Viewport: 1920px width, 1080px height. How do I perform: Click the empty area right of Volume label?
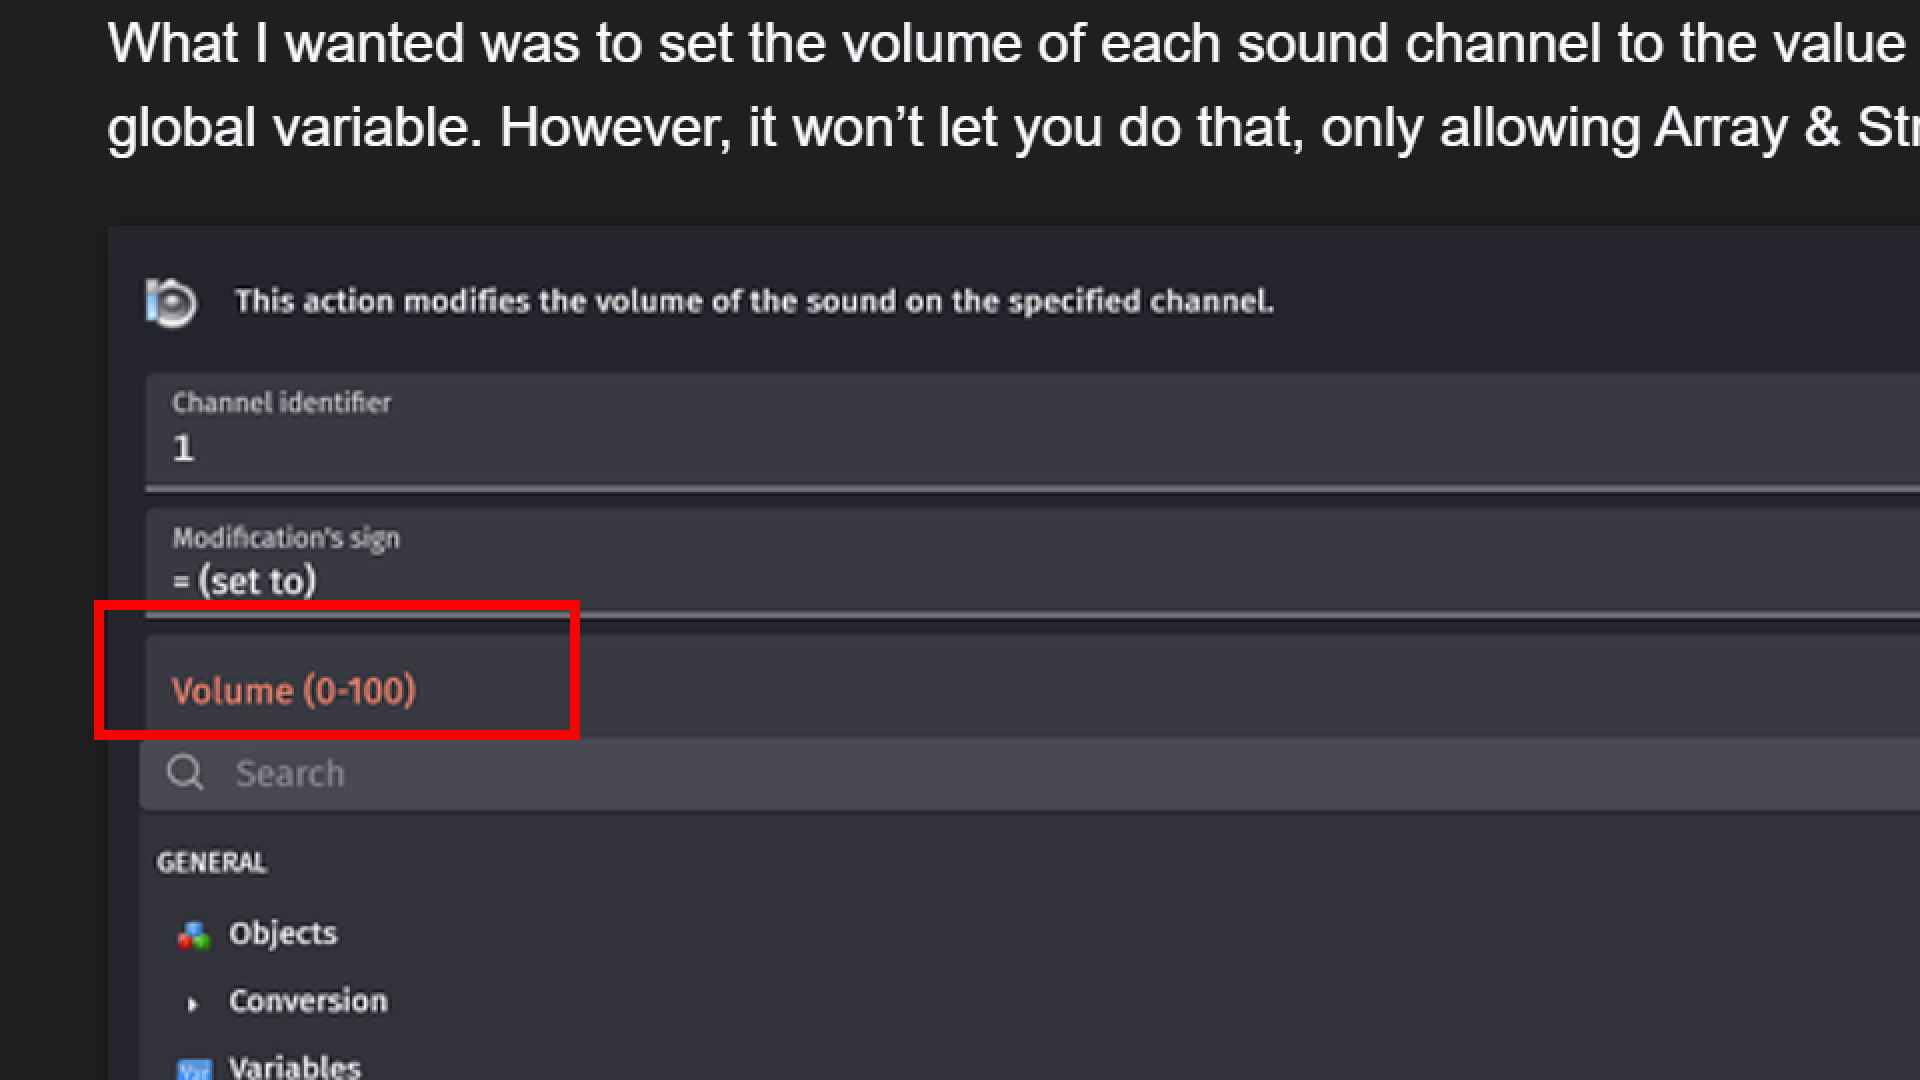click(x=1200, y=690)
